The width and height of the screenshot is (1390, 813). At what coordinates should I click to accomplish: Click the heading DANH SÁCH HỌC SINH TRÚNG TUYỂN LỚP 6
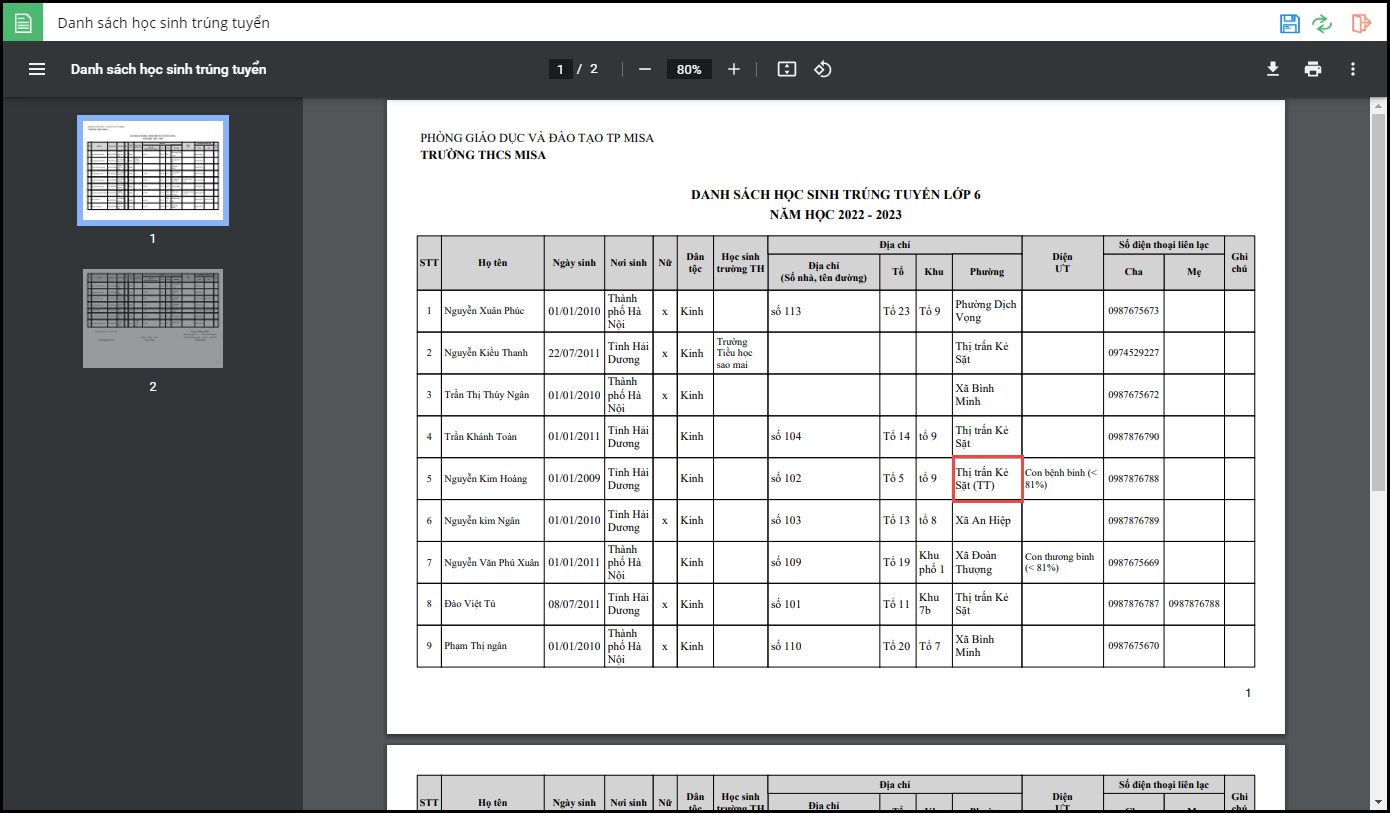(x=836, y=194)
